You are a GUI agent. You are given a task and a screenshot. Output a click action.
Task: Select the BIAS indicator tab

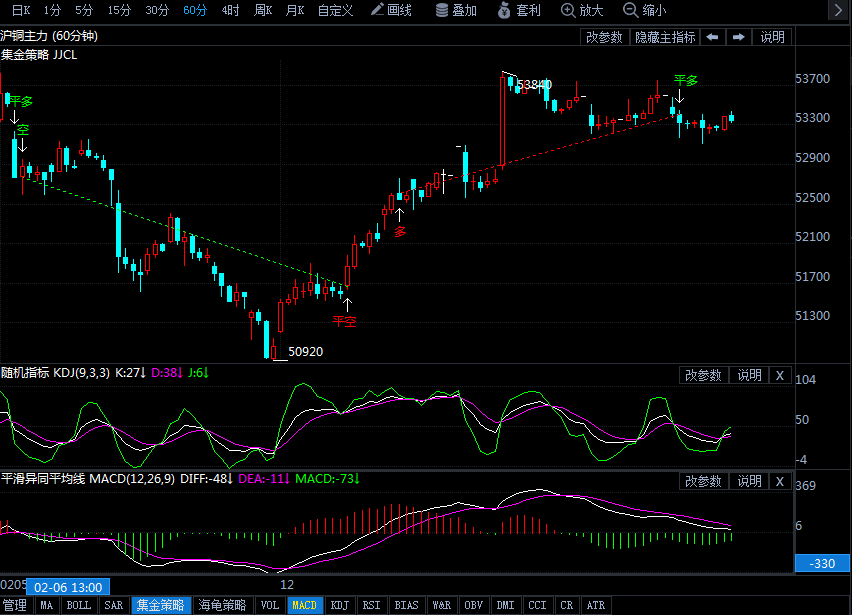(x=406, y=605)
